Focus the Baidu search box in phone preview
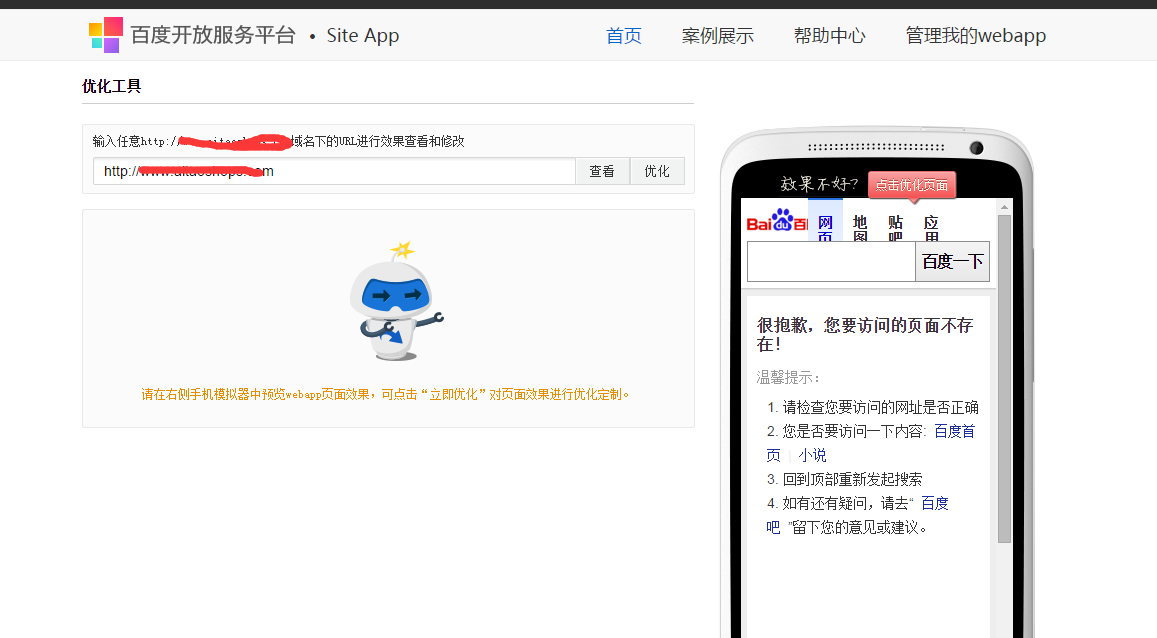1157x638 pixels. pyautogui.click(x=832, y=261)
